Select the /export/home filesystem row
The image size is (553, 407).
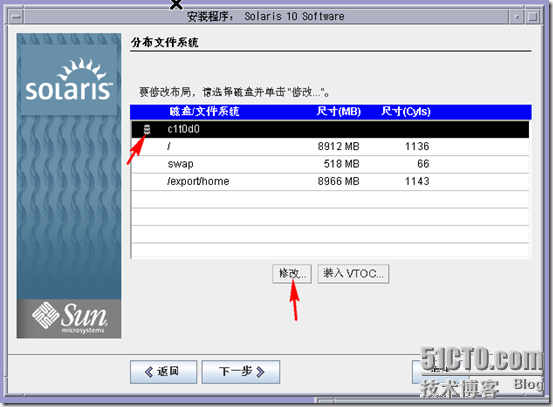click(330, 182)
